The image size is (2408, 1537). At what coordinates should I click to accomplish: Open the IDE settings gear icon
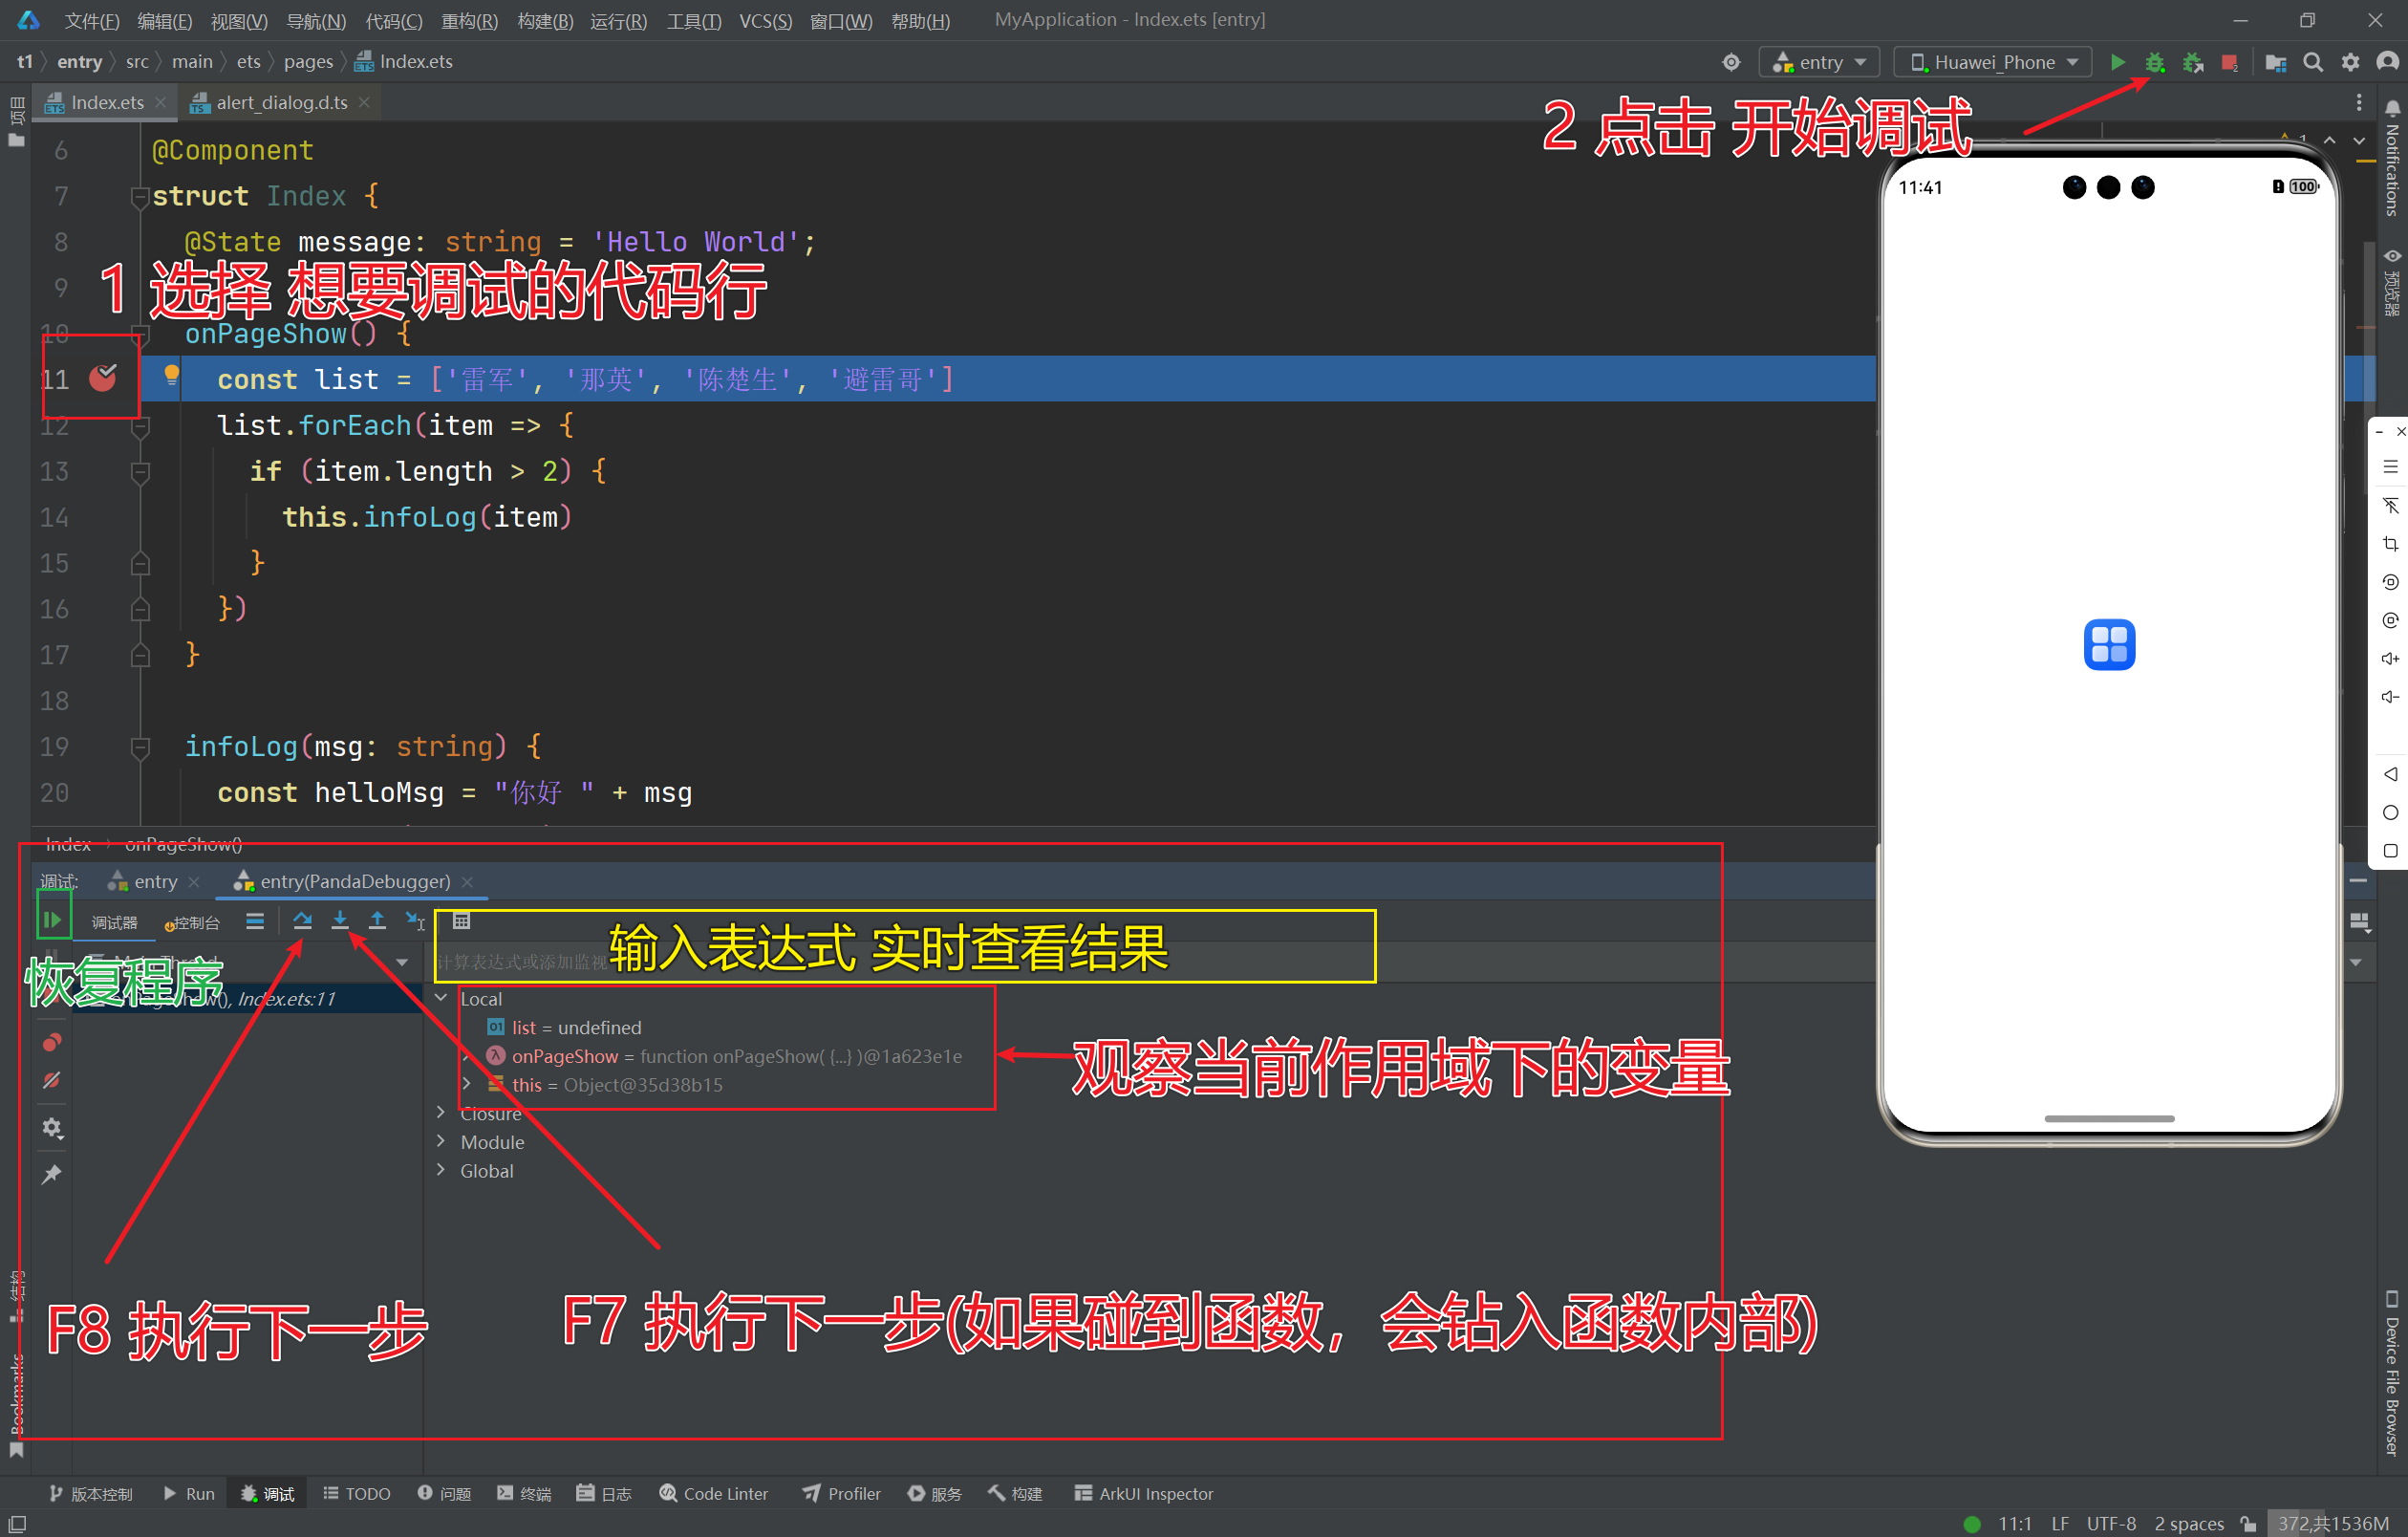tap(2351, 62)
